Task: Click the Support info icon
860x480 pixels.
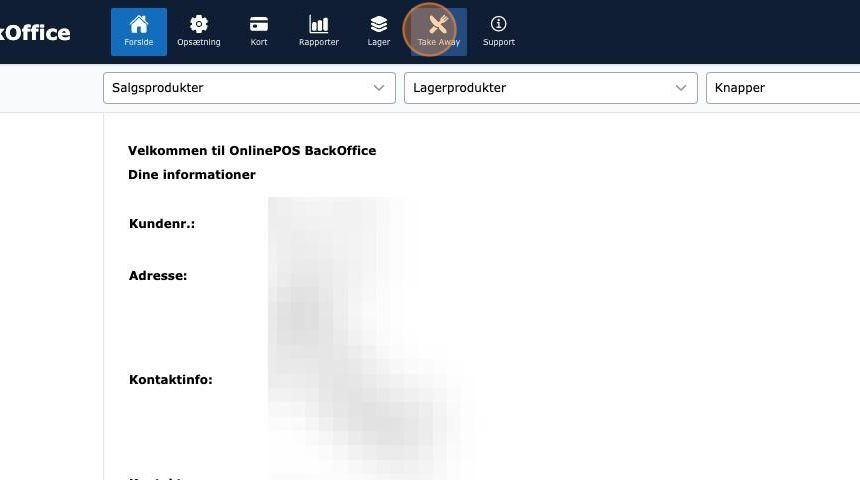Action: (499, 24)
